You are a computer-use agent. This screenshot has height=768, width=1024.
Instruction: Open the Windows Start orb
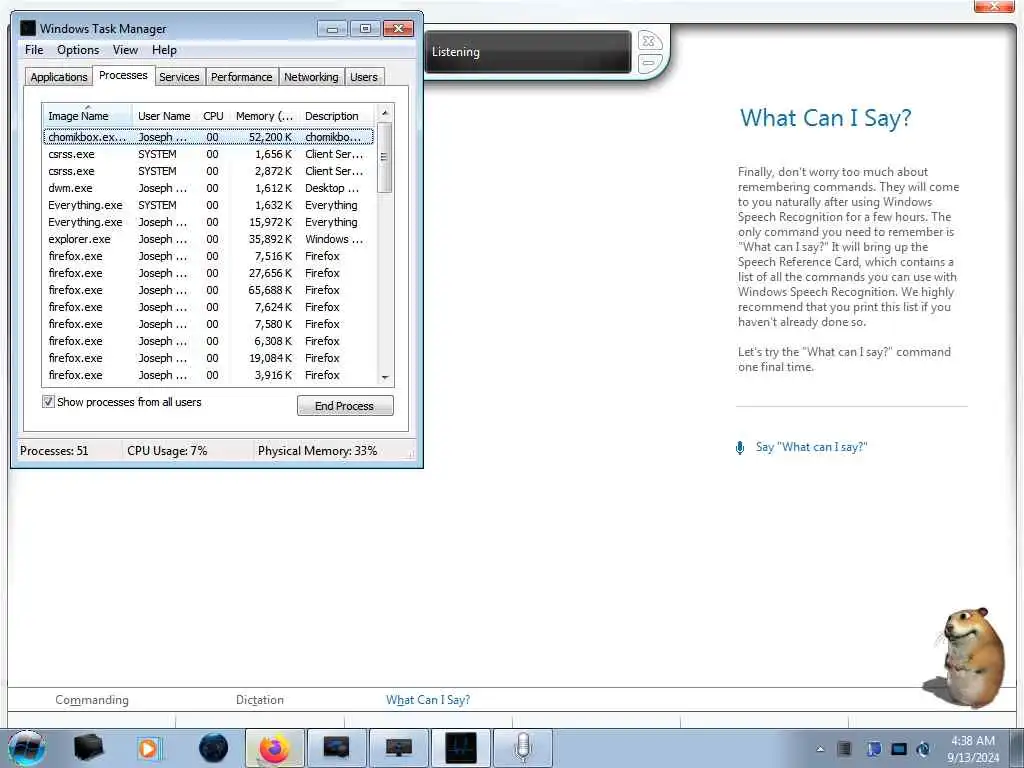click(27, 748)
